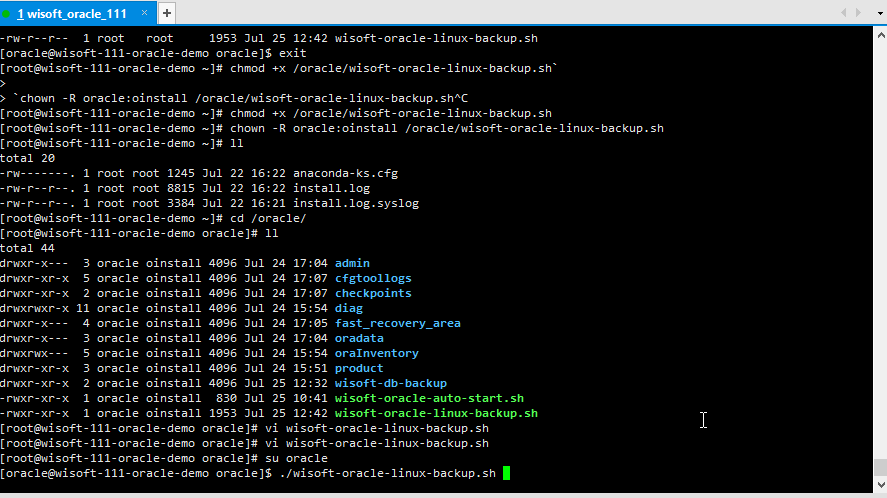887x498 pixels.
Task: Click the oraInventory directory entry
Action: coord(376,353)
